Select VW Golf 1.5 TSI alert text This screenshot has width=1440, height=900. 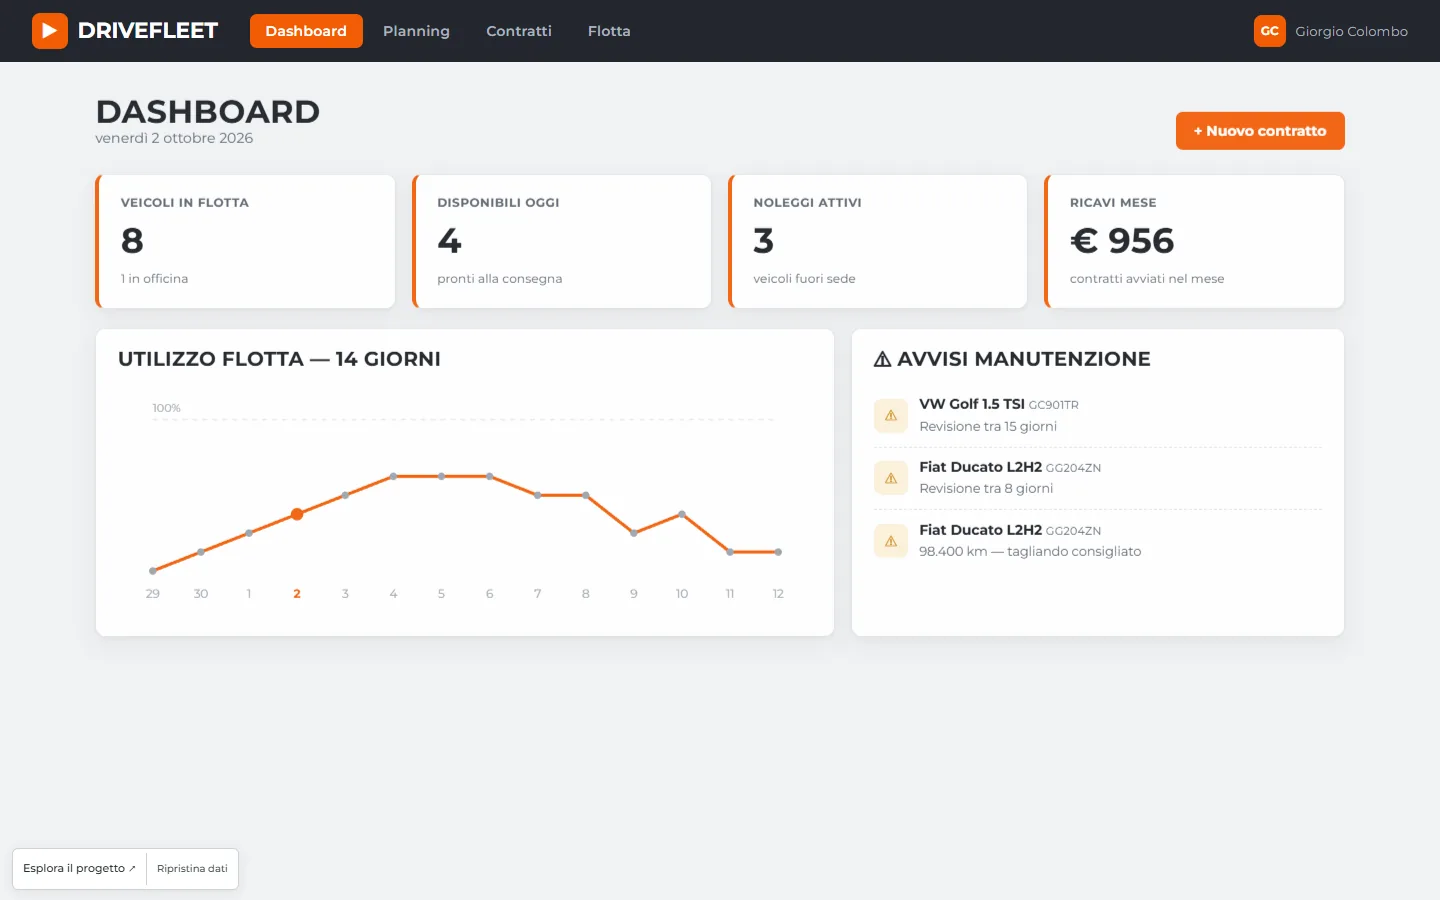click(x=972, y=404)
